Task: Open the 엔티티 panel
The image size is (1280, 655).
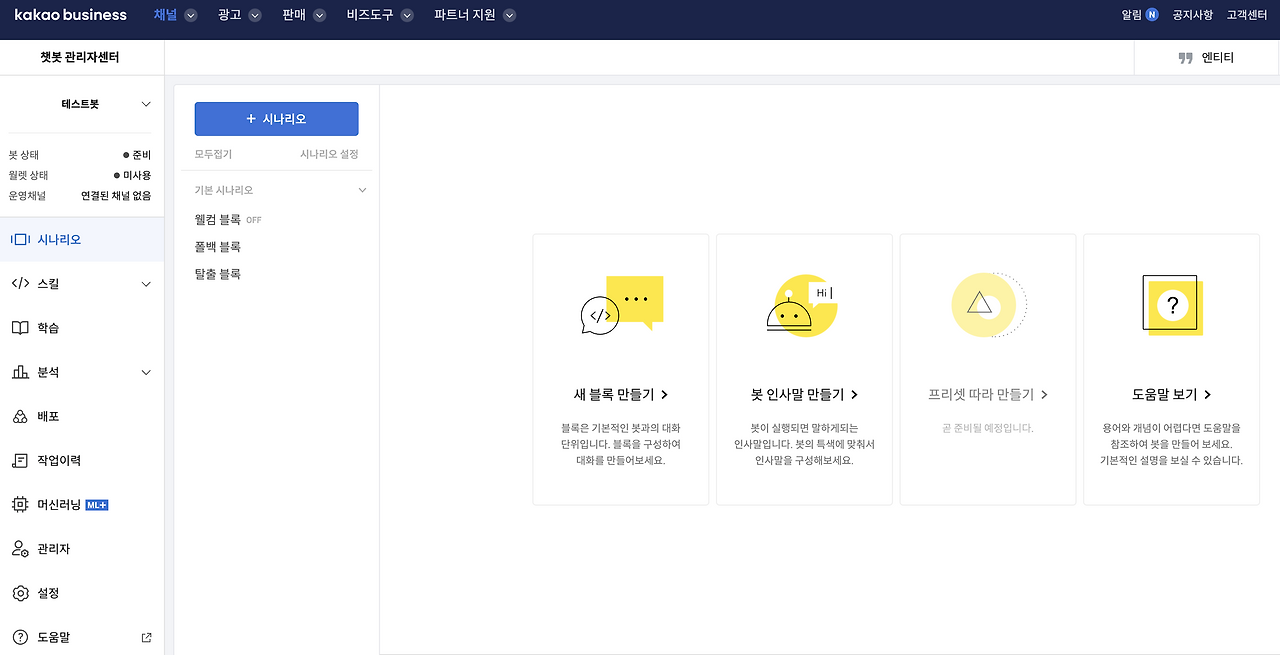Action: 1204,59
